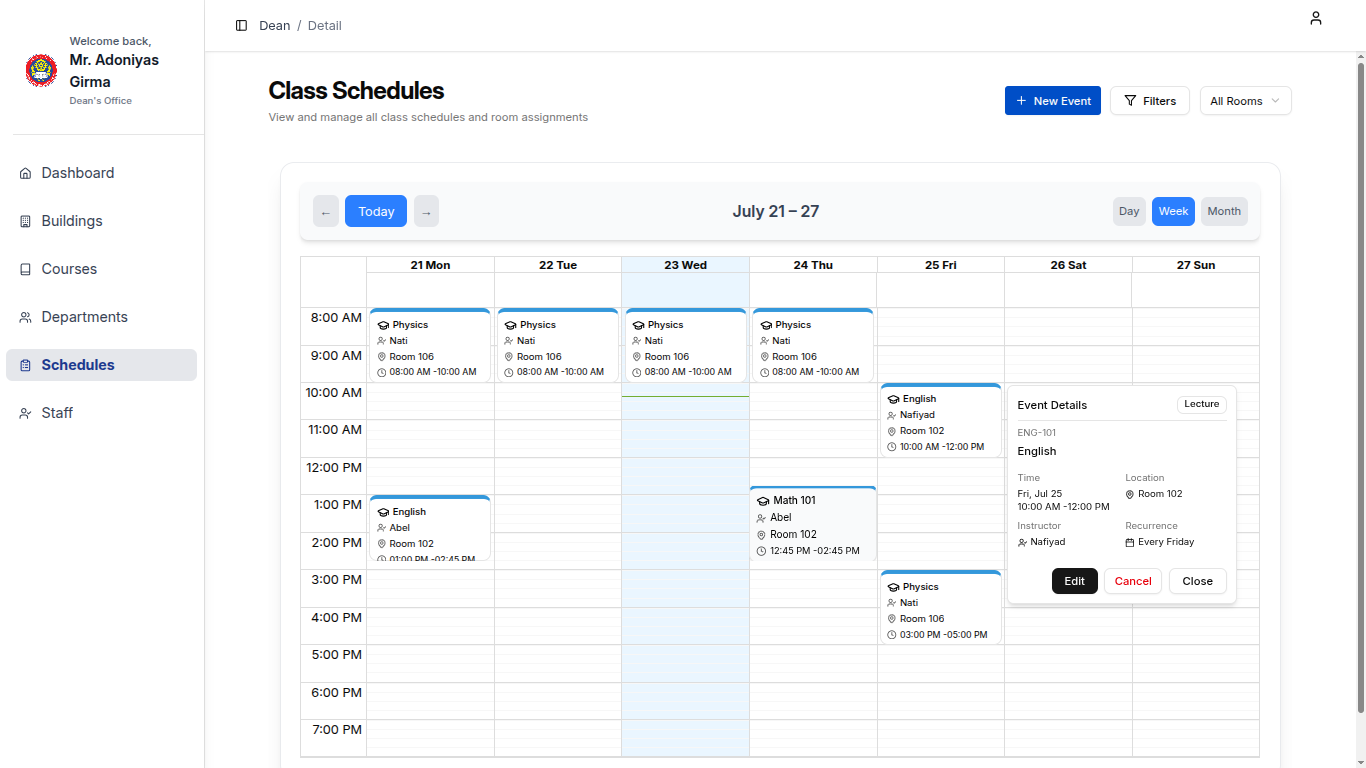Go to next week arrow

(426, 211)
